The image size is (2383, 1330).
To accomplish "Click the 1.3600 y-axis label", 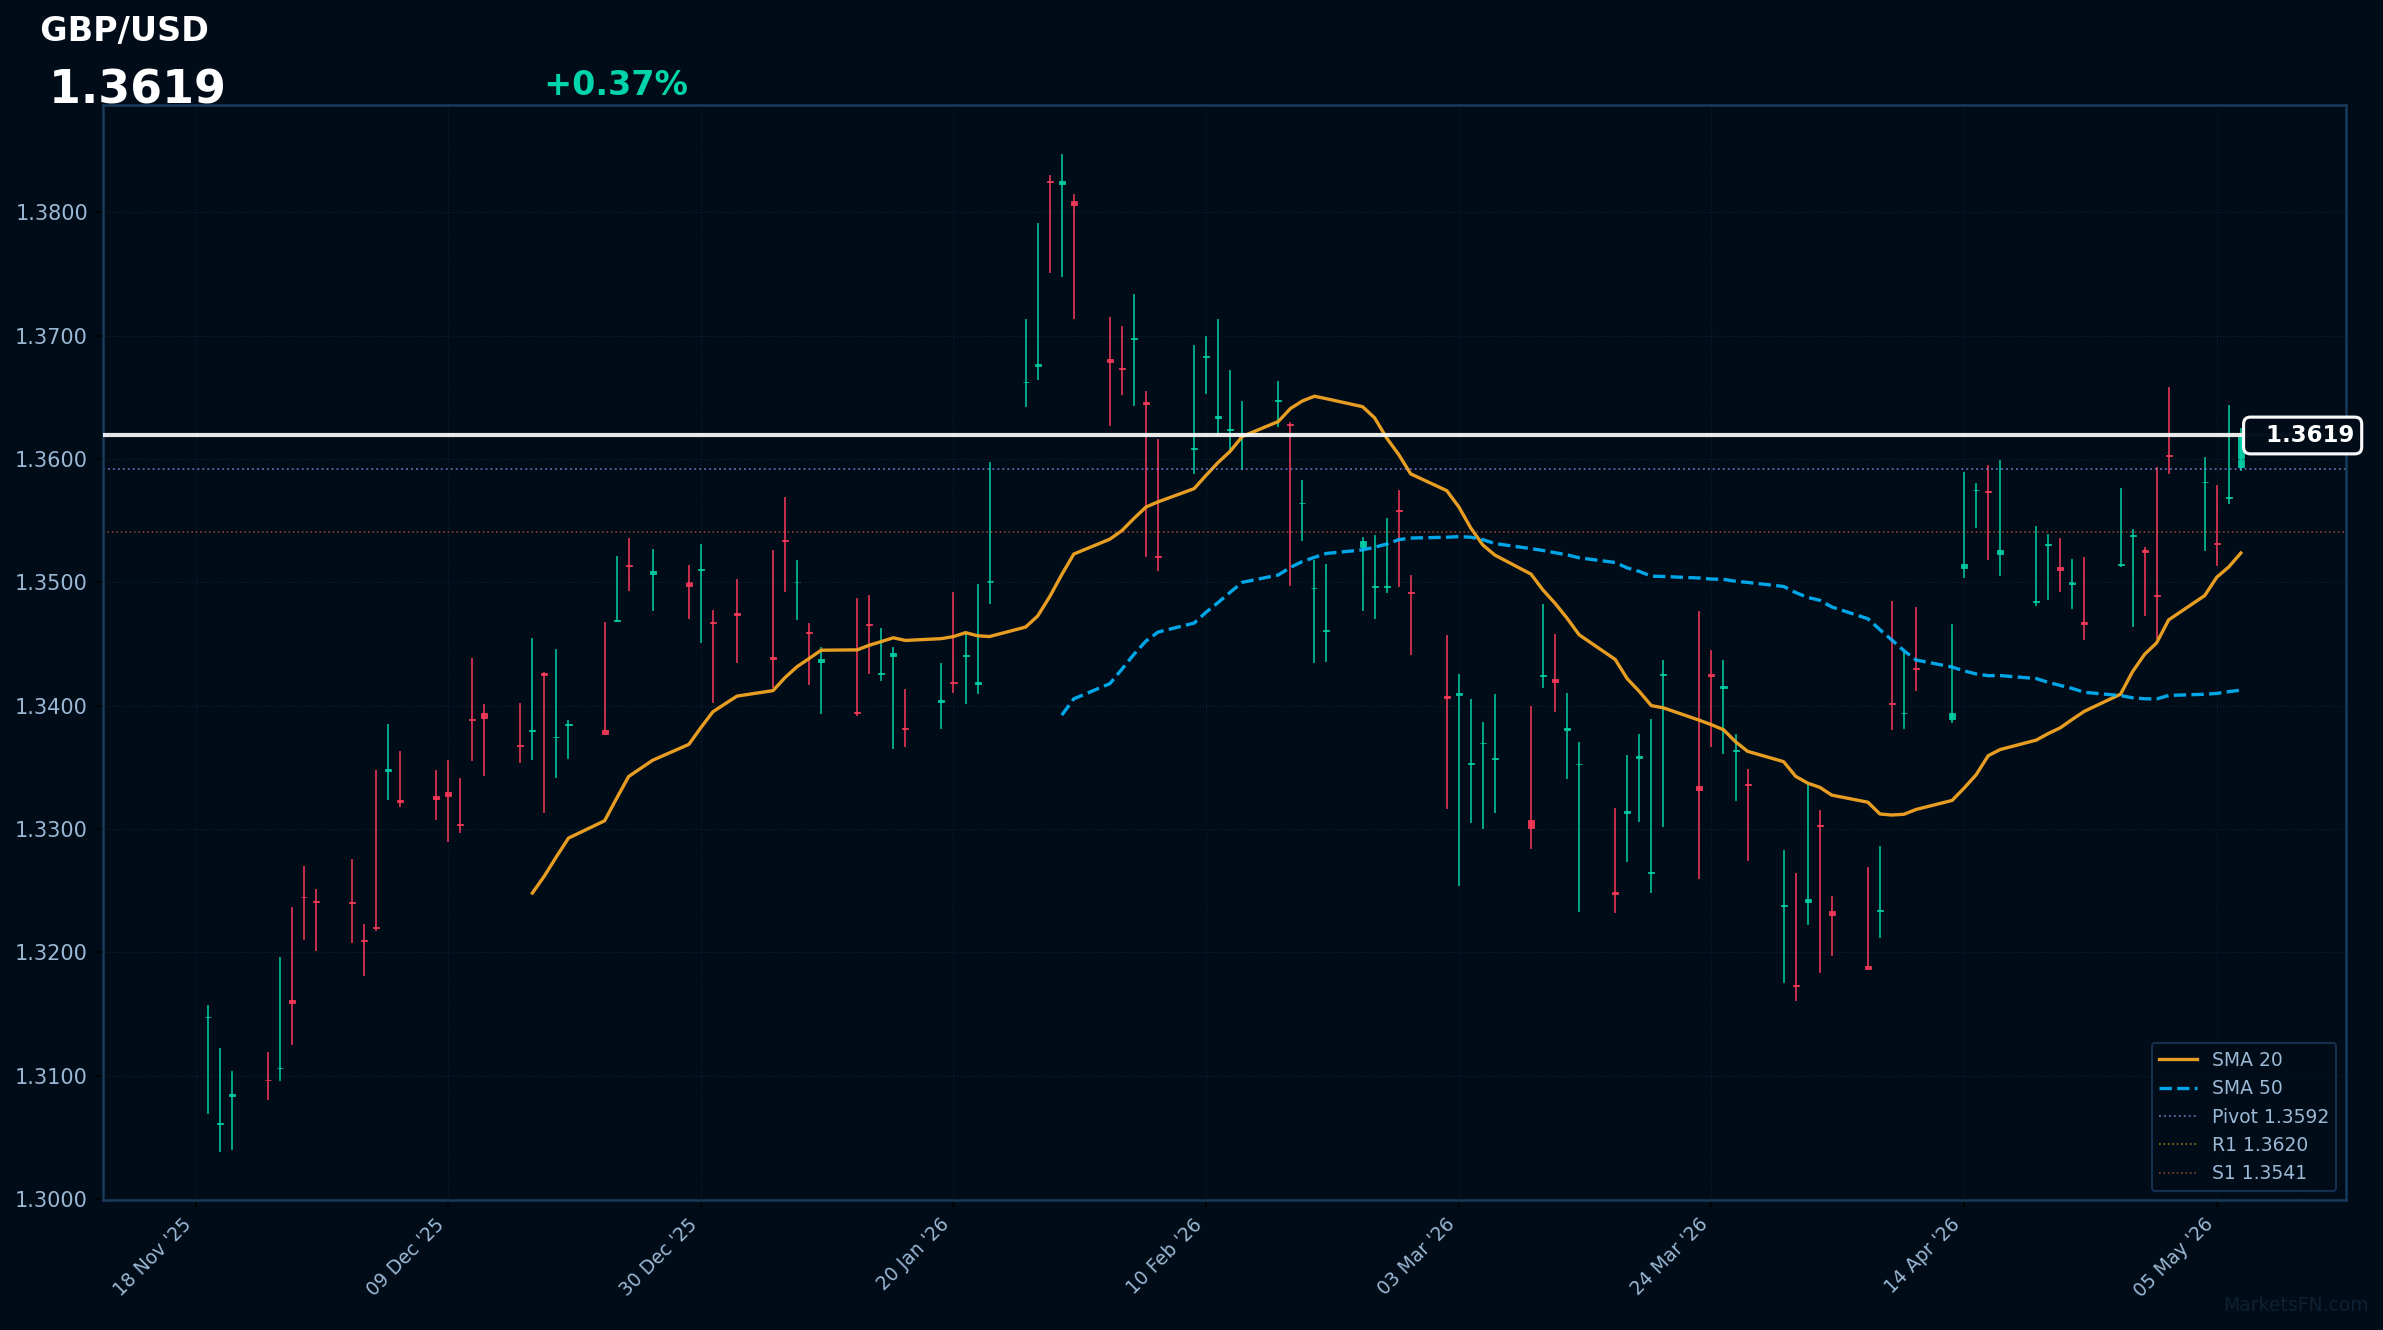I will pyautogui.click(x=52, y=460).
